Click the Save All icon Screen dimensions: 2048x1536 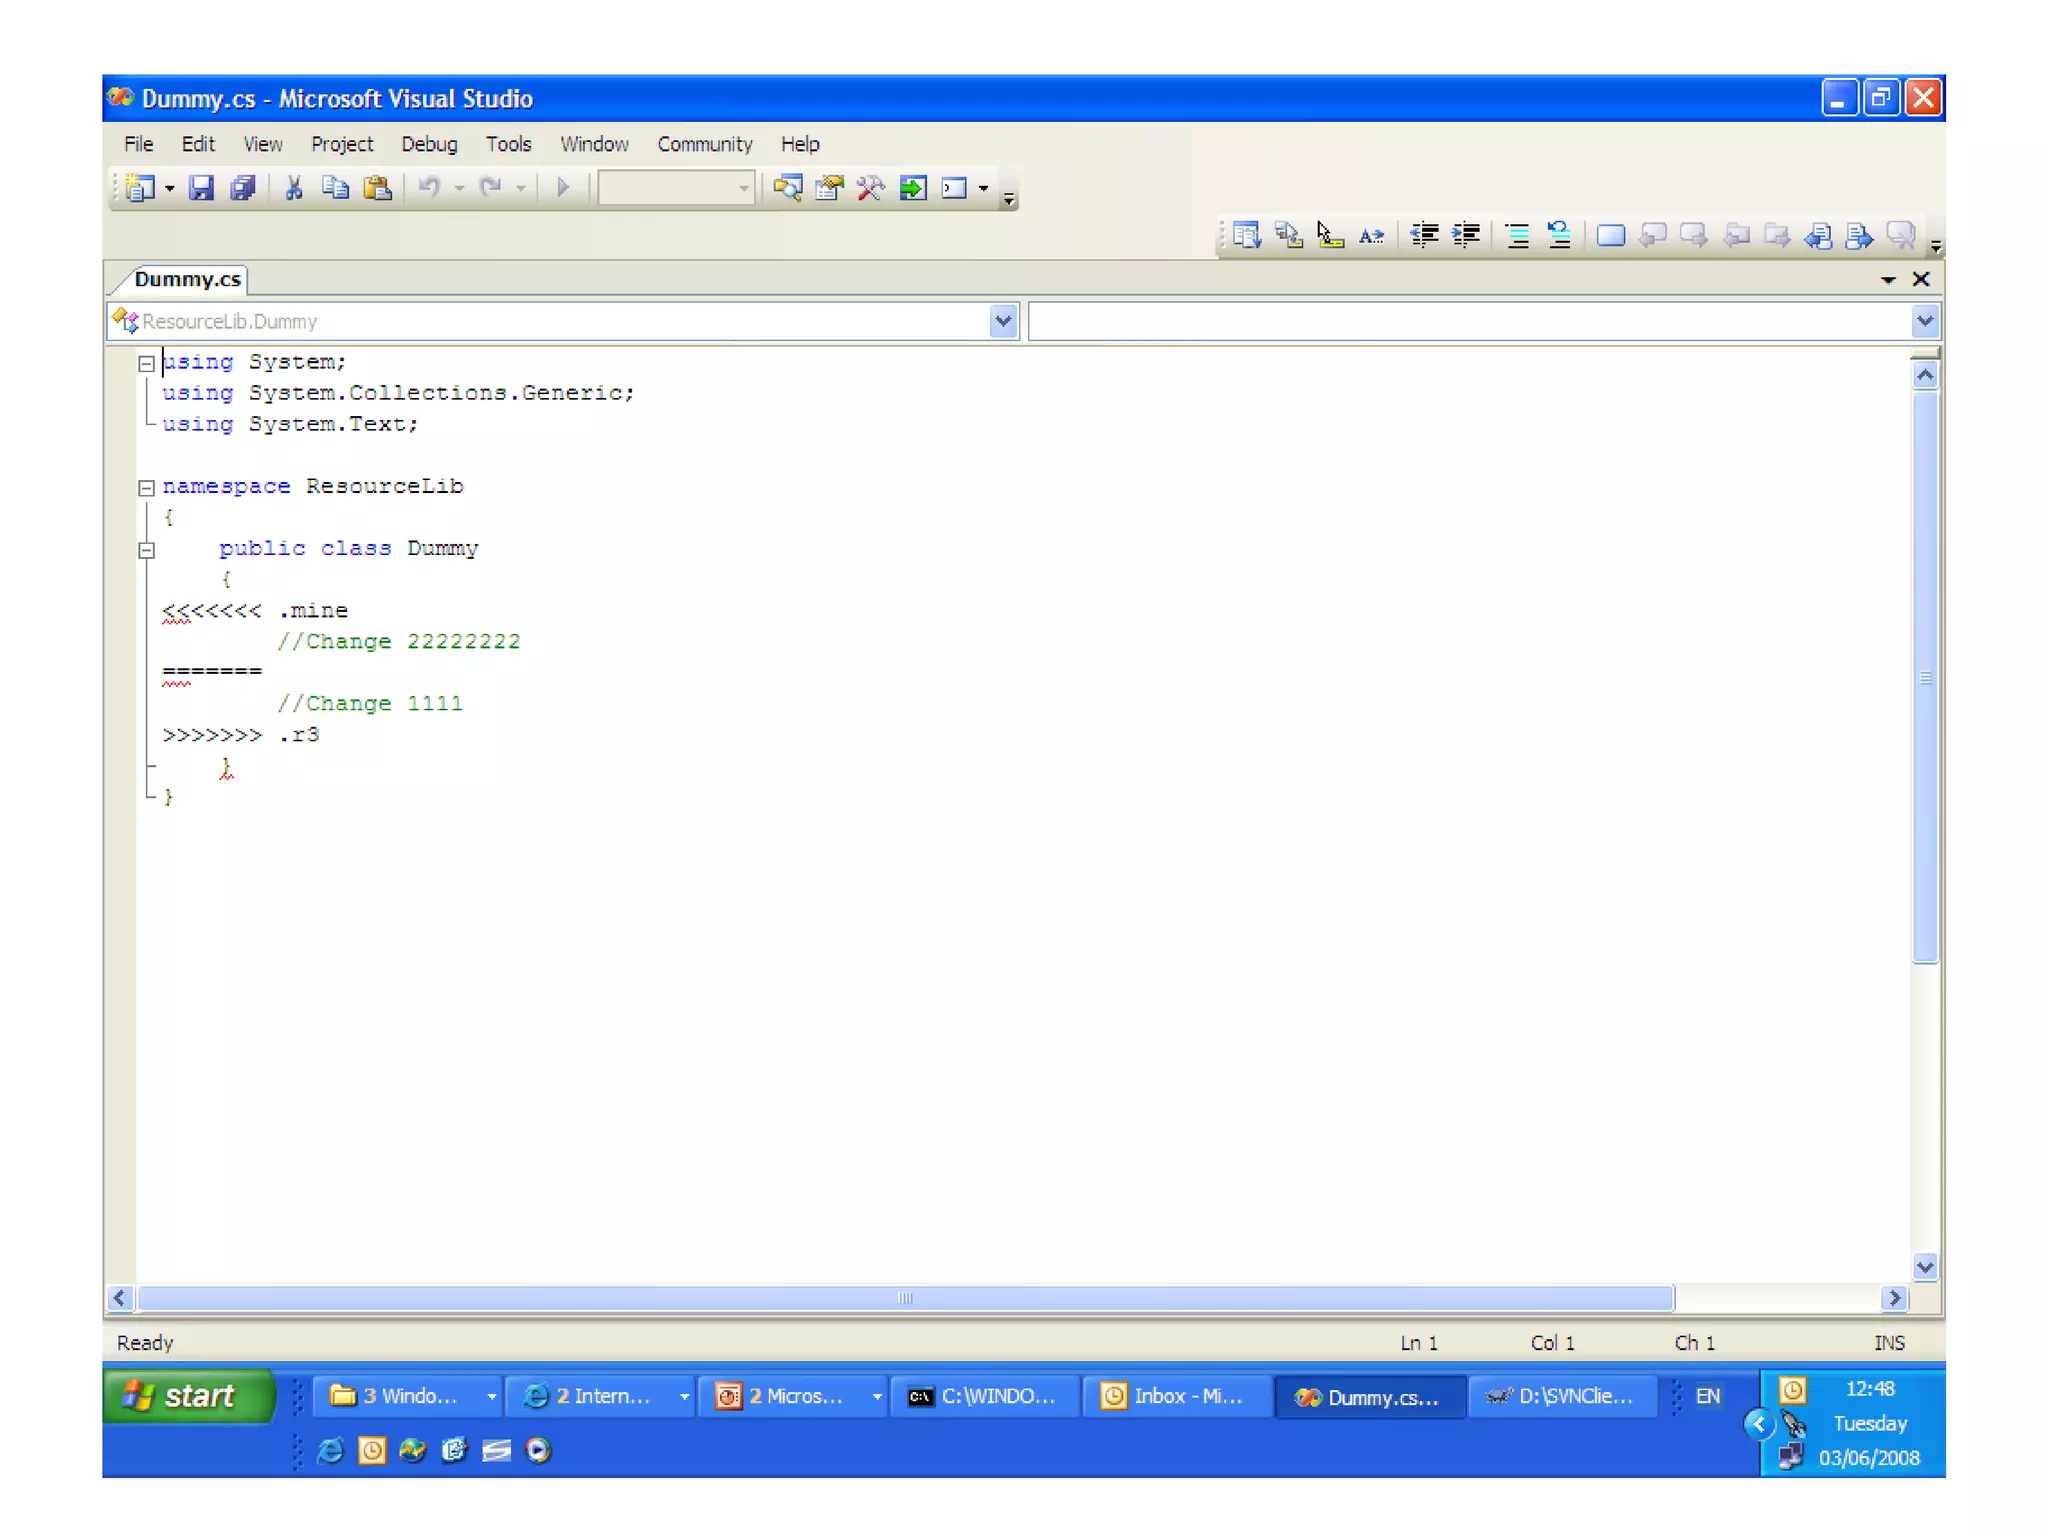pos(243,188)
